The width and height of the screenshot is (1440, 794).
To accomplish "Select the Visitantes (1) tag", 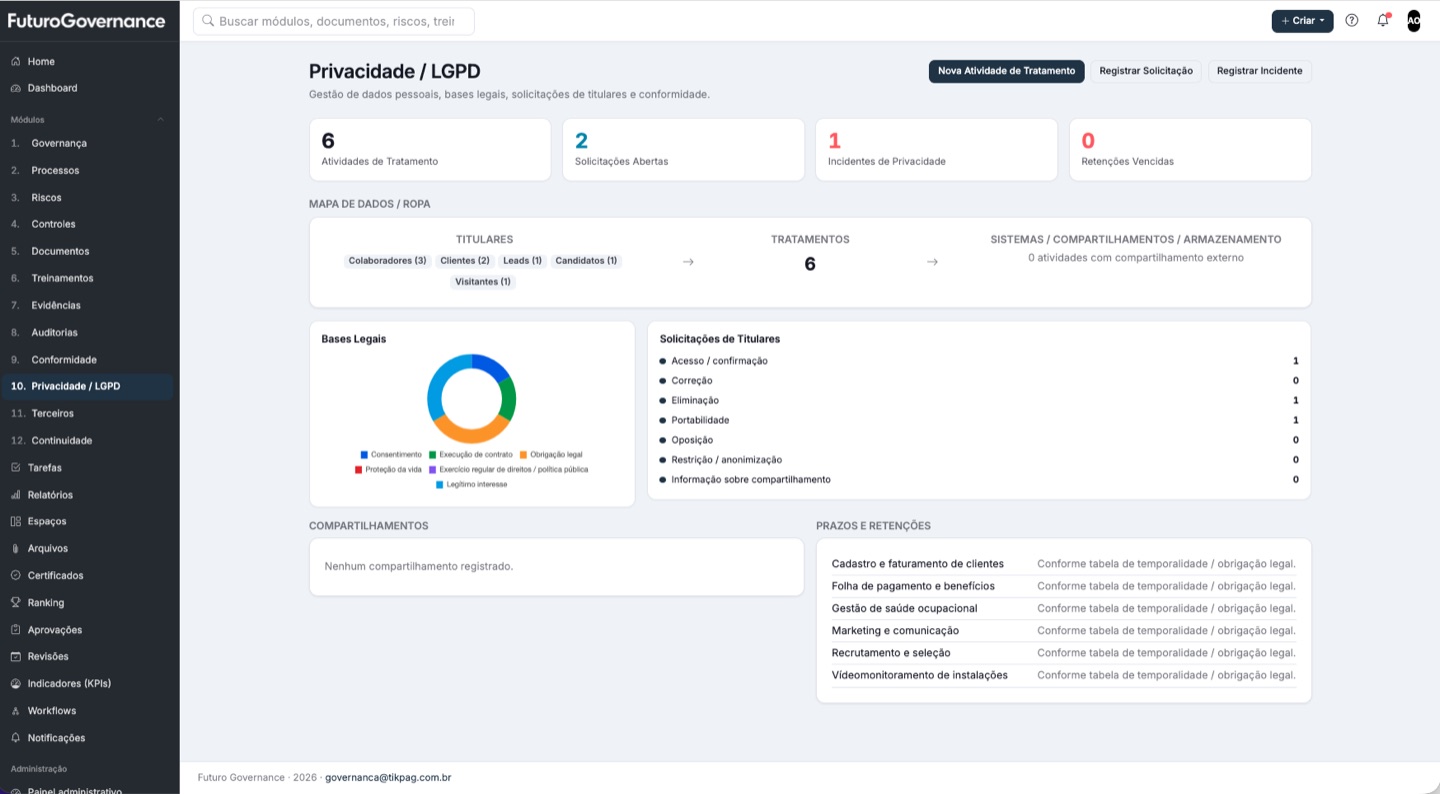I will [x=483, y=282].
